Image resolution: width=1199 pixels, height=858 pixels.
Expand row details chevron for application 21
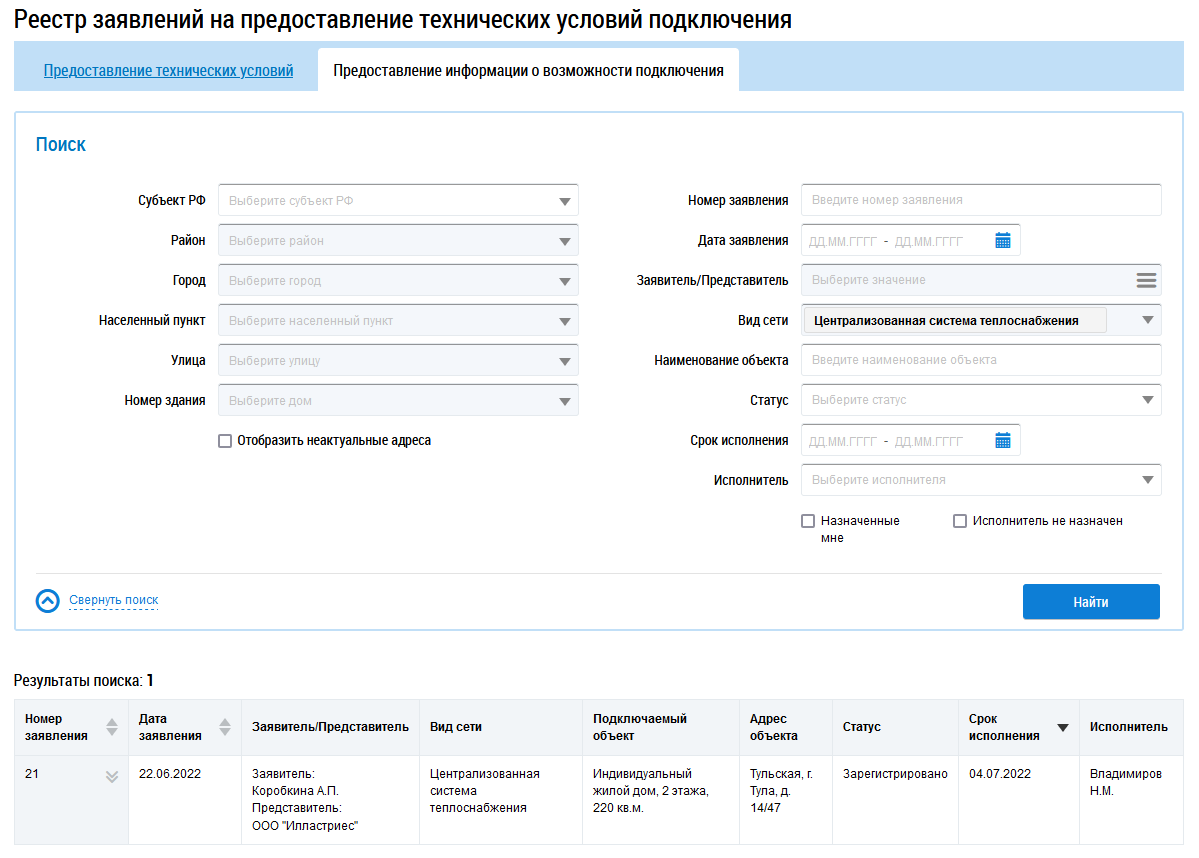112,777
